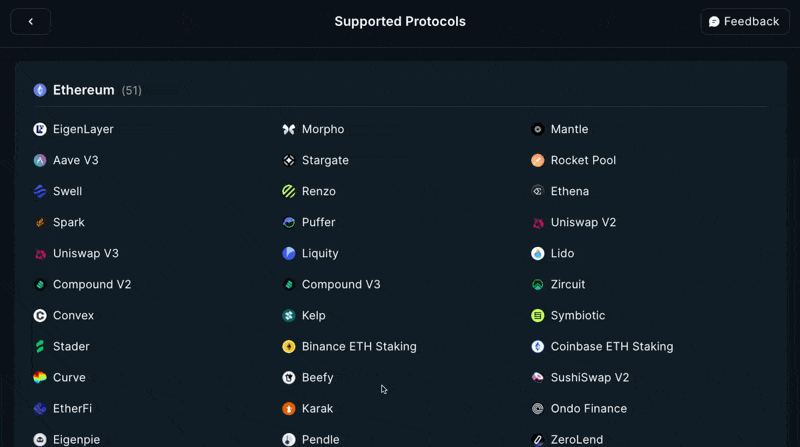Click the Karak orange icon
Screen dimensions: 800x447
pyautogui.click(x=289, y=409)
